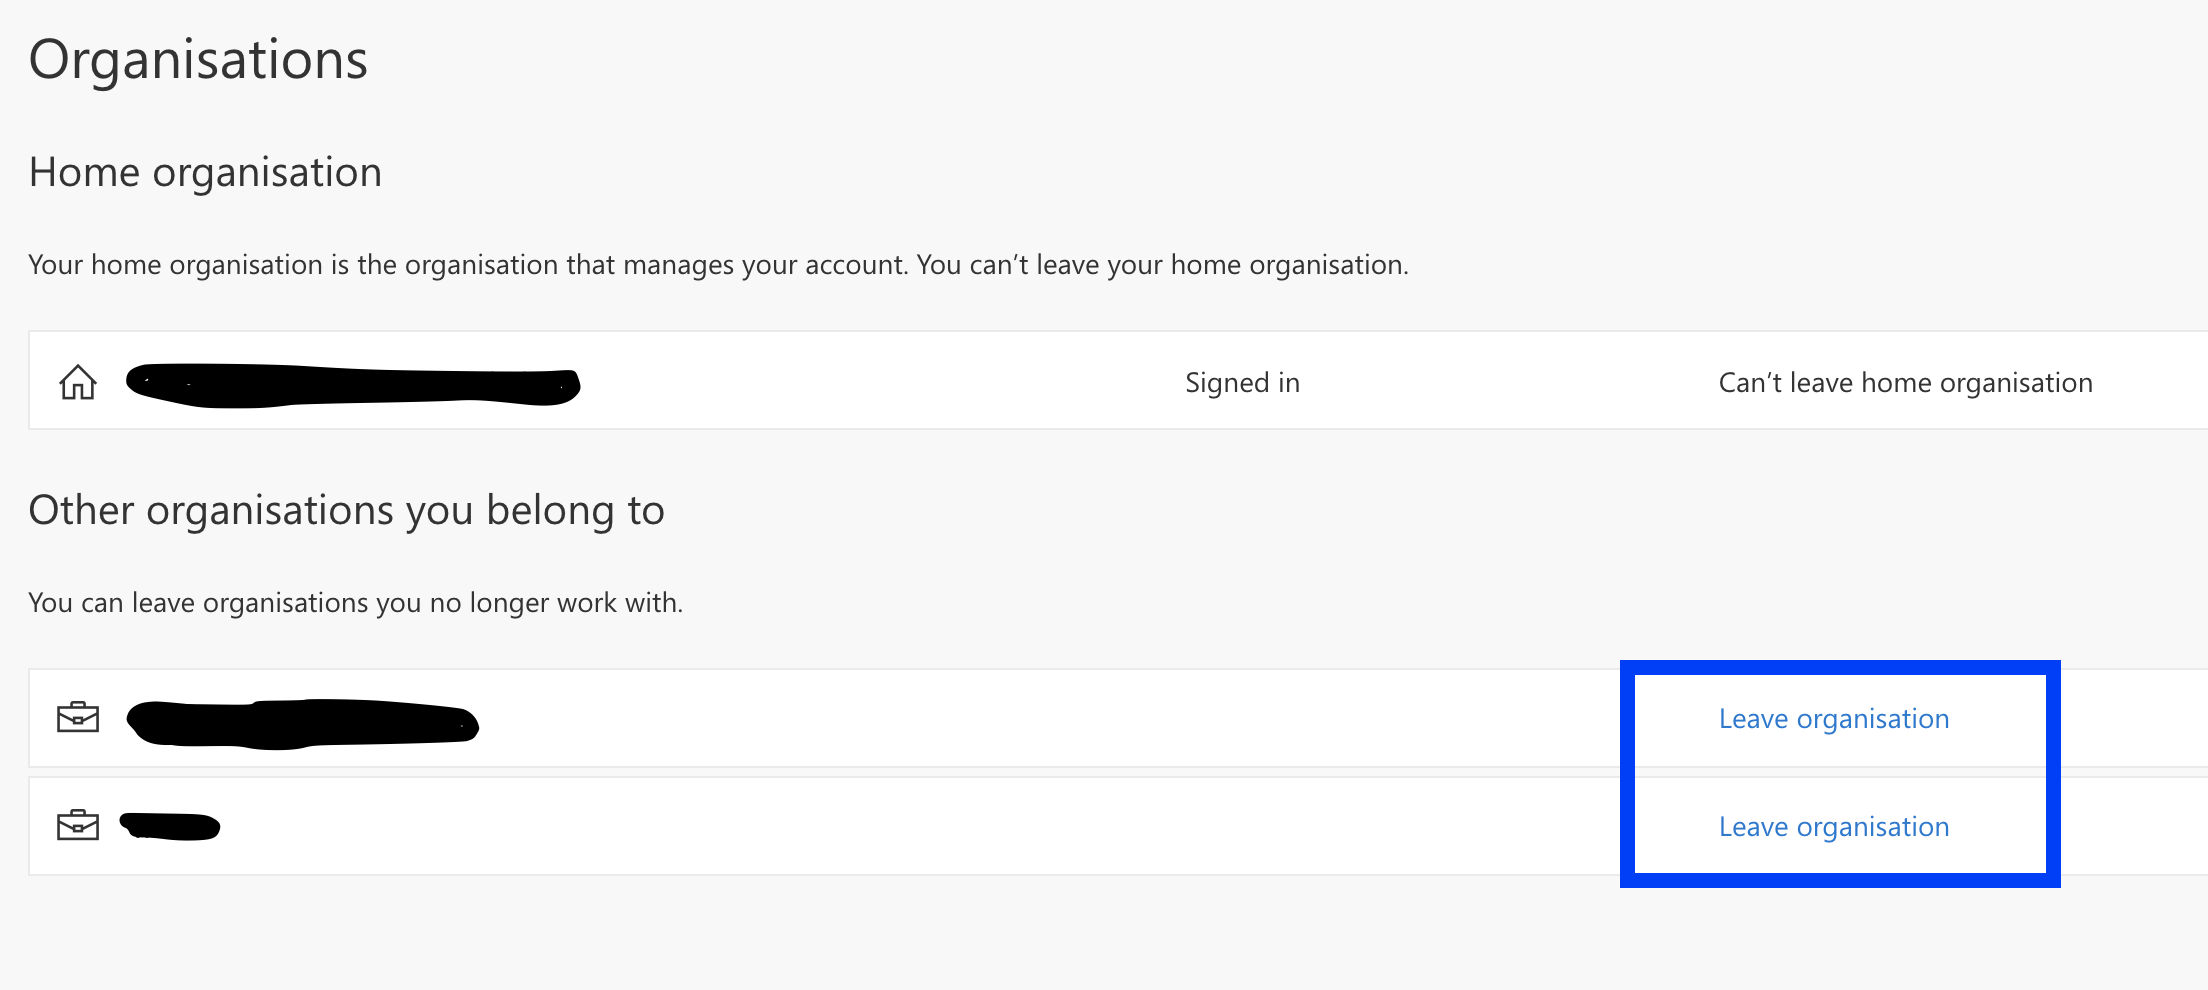This screenshot has width=2208, height=990.
Task: Click "You can leave organisations" description text
Action: pyautogui.click(x=355, y=603)
